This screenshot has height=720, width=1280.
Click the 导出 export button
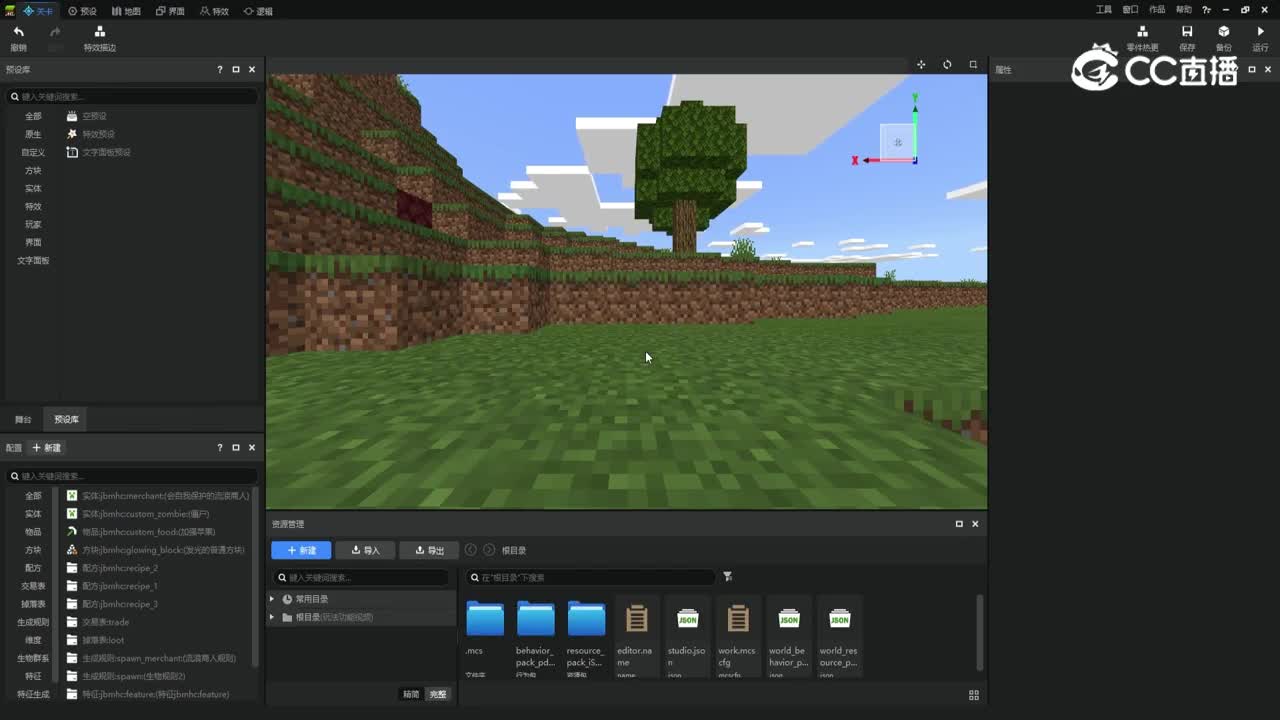point(429,550)
